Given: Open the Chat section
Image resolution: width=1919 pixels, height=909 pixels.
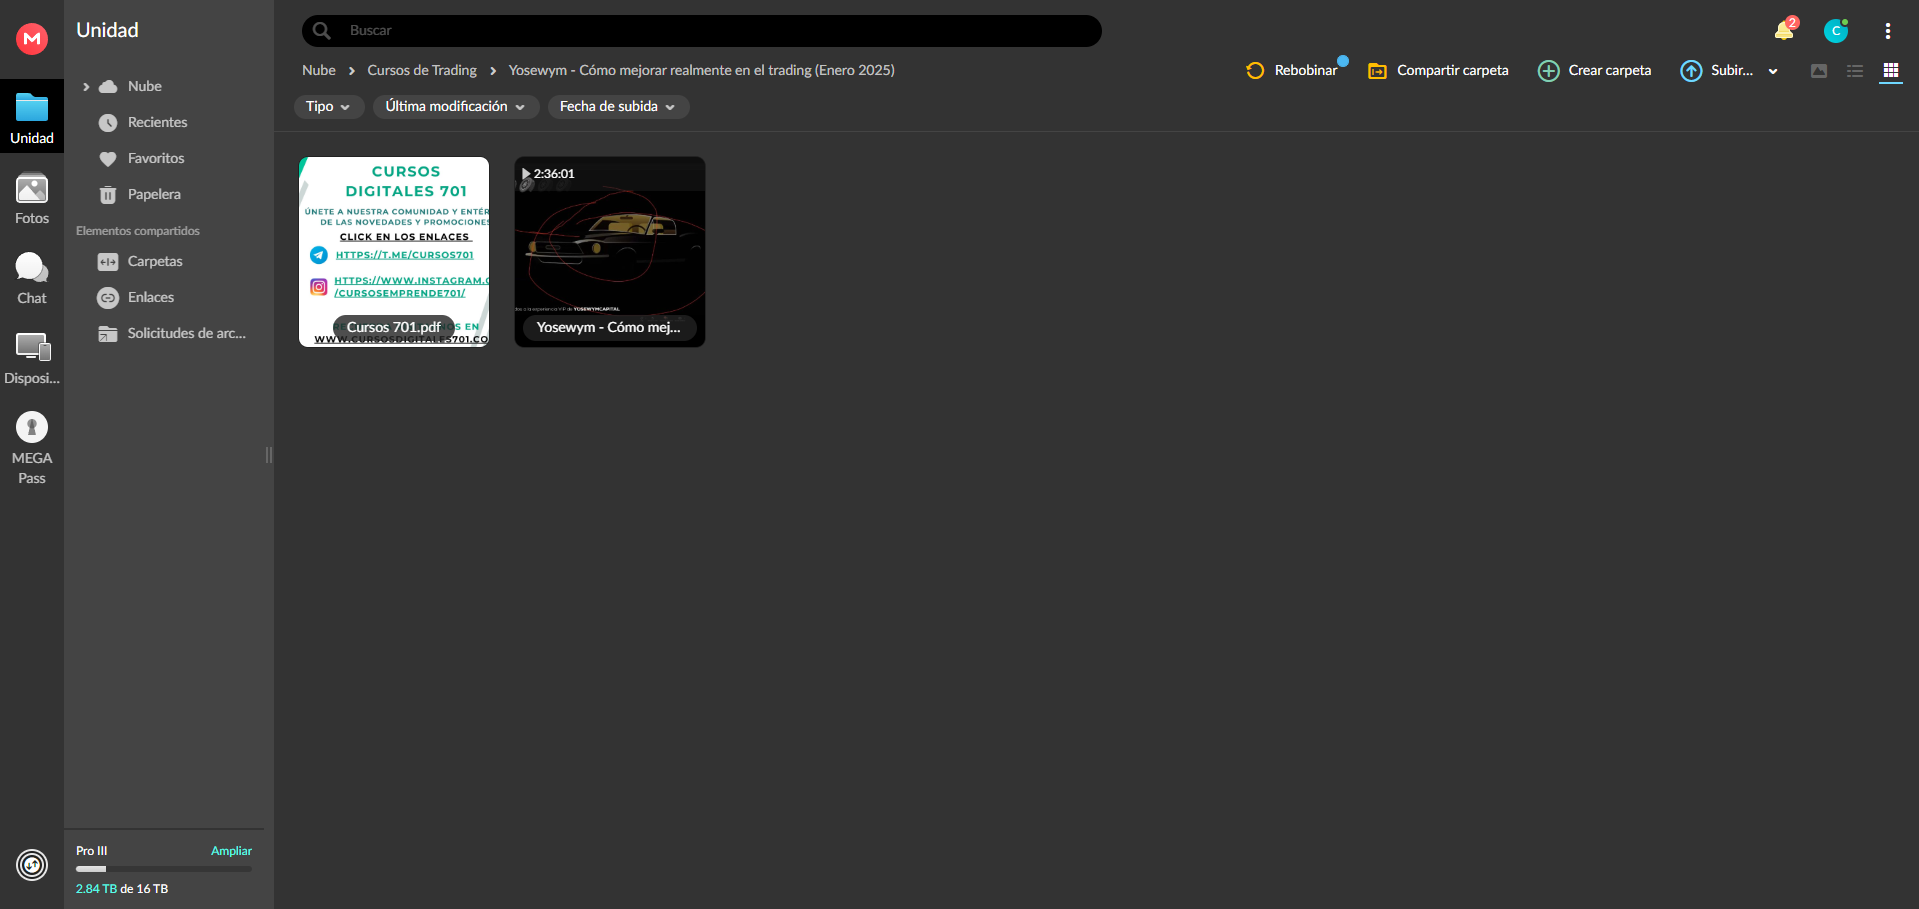Looking at the screenshot, I should [32, 278].
